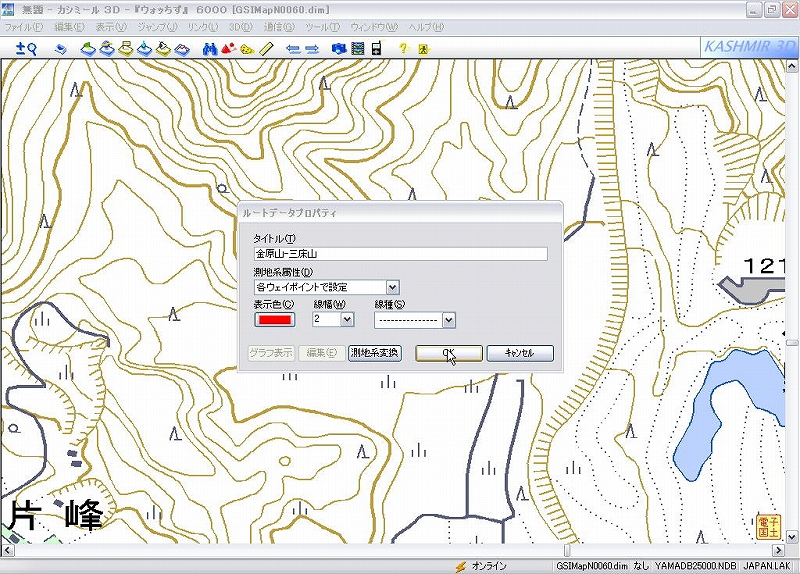Click the yellow palette icon
The width and height of the screenshot is (800, 574).
pos(247,49)
